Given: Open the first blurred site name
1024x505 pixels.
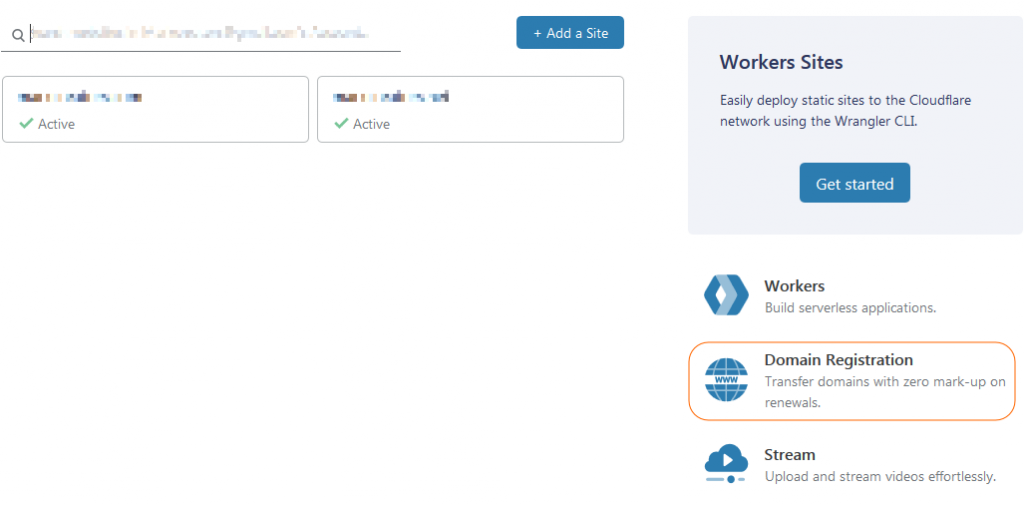Looking at the screenshot, I should [80, 98].
